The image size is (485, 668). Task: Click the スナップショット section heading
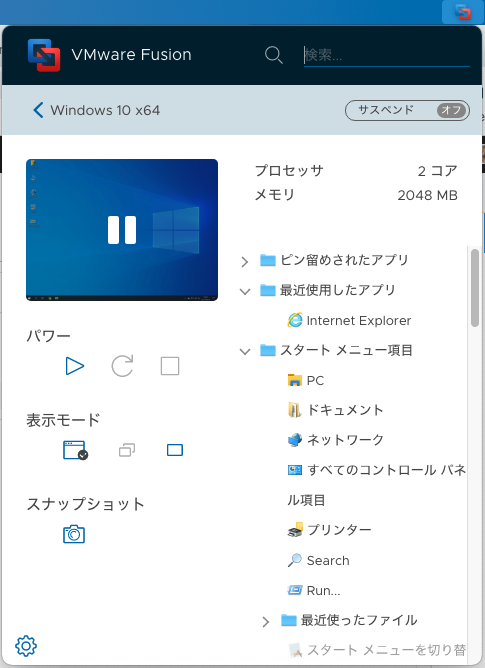85,504
